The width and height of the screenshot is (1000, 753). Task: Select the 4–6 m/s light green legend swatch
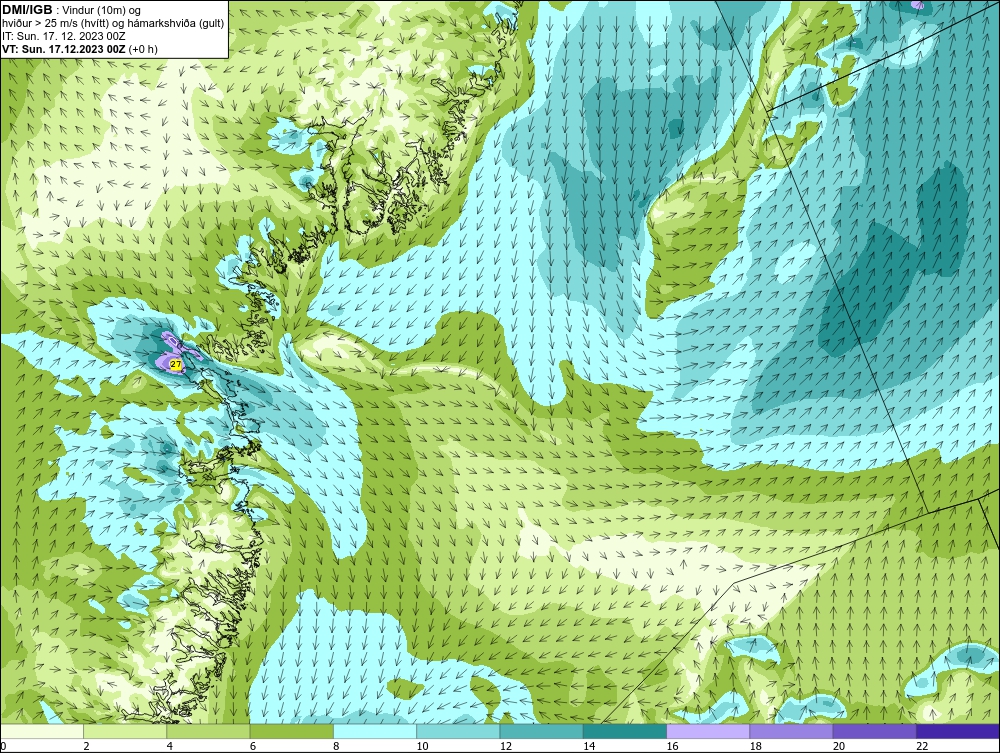click(x=209, y=731)
